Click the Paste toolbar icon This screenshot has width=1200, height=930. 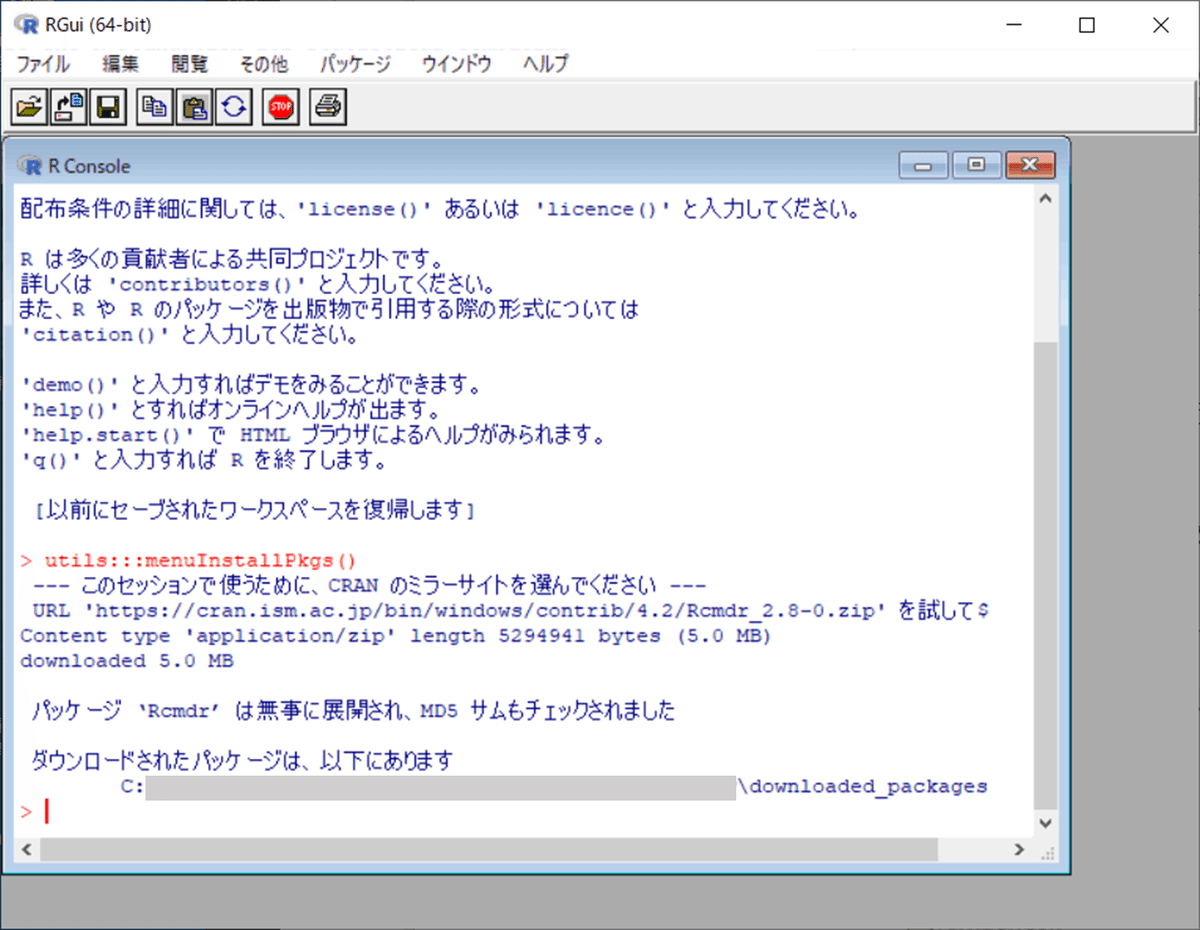pyautogui.click(x=194, y=107)
